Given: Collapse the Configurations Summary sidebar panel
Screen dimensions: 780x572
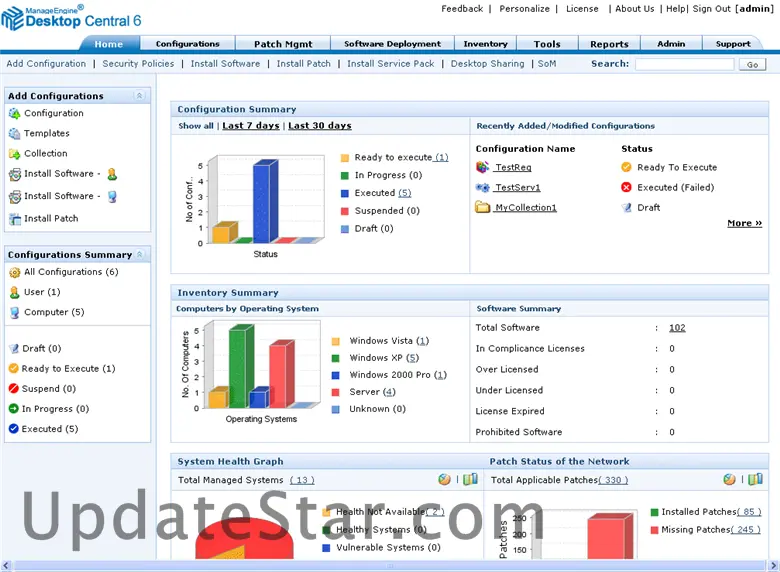Looking at the screenshot, I should (140, 254).
